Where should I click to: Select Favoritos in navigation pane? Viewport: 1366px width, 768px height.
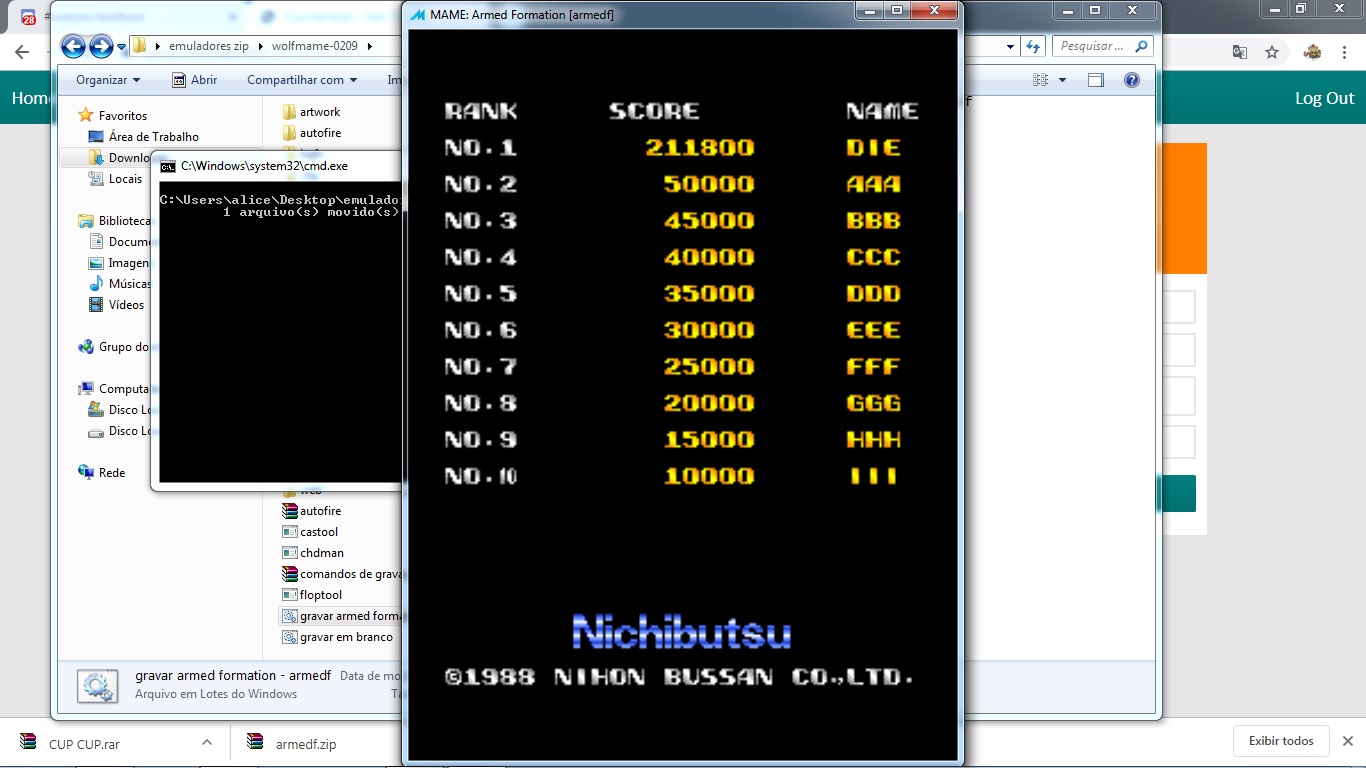113,116
